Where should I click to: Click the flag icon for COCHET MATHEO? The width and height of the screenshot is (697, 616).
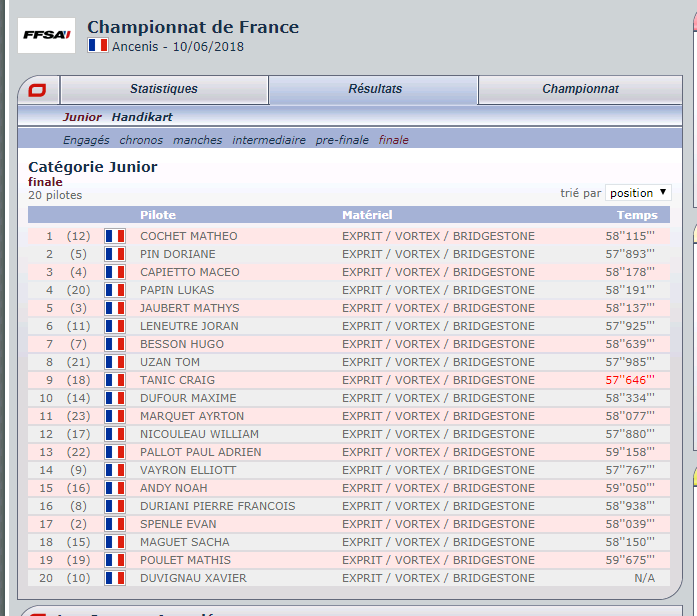click(115, 236)
